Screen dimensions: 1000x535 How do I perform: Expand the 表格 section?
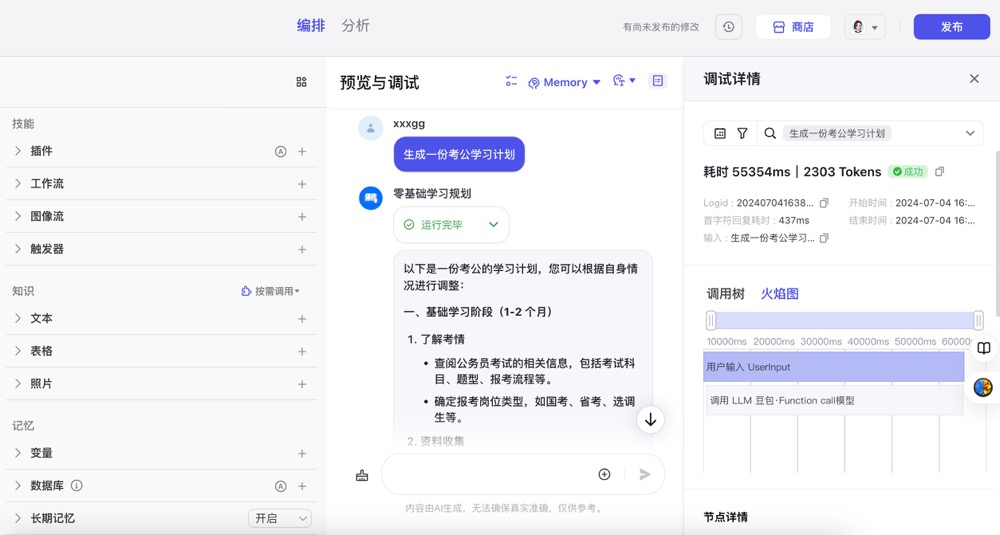coord(18,351)
